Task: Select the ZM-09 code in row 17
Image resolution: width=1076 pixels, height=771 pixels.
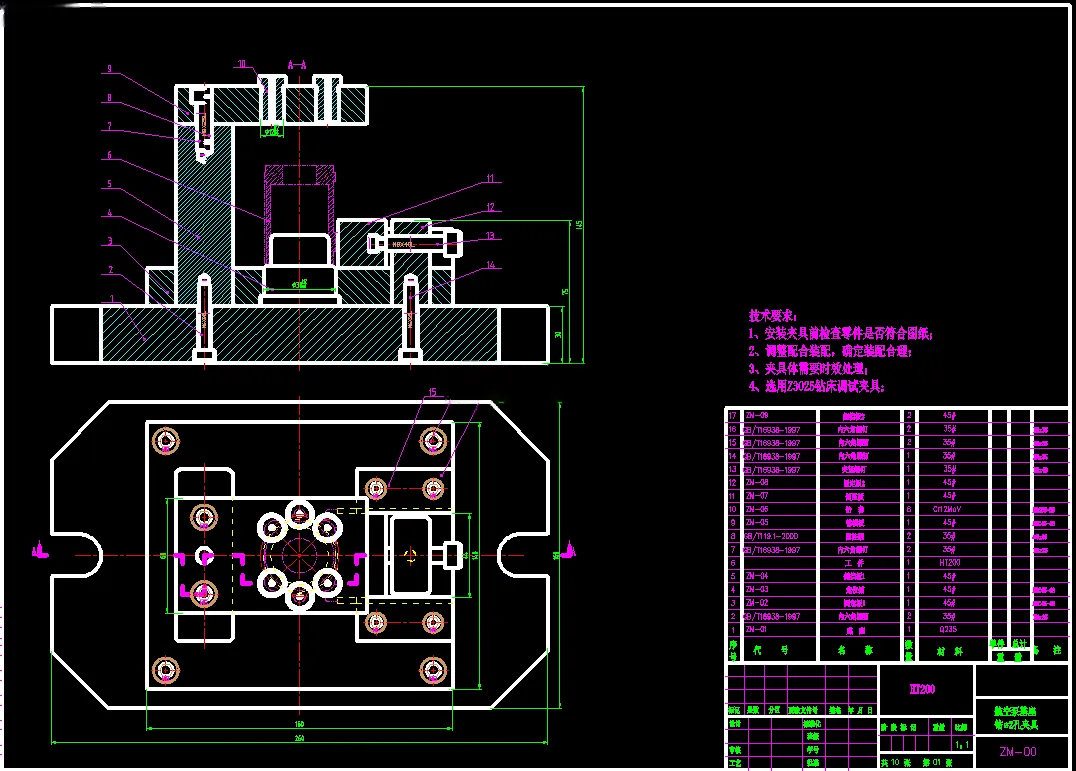Action: click(757, 416)
